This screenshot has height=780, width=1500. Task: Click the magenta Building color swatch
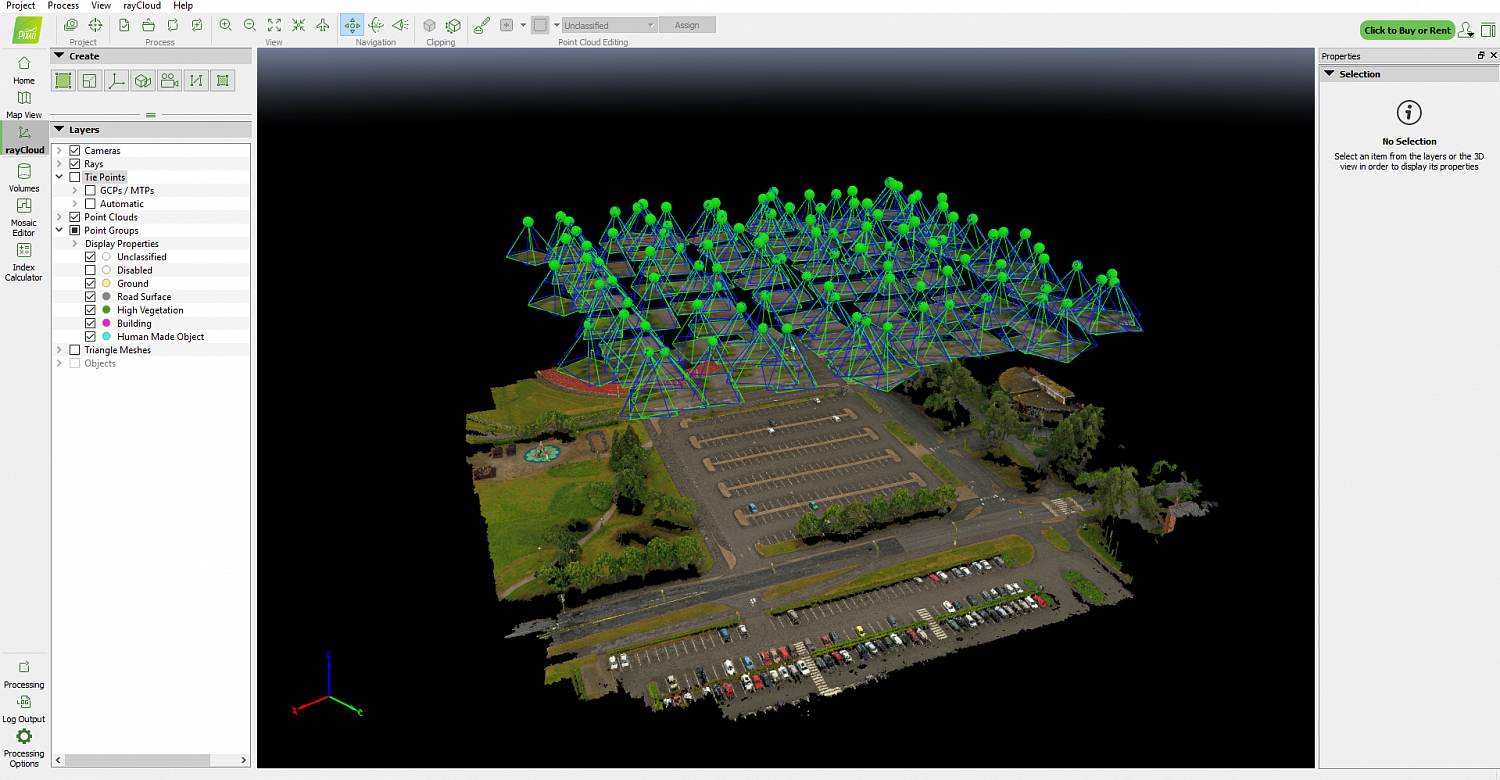pos(106,324)
